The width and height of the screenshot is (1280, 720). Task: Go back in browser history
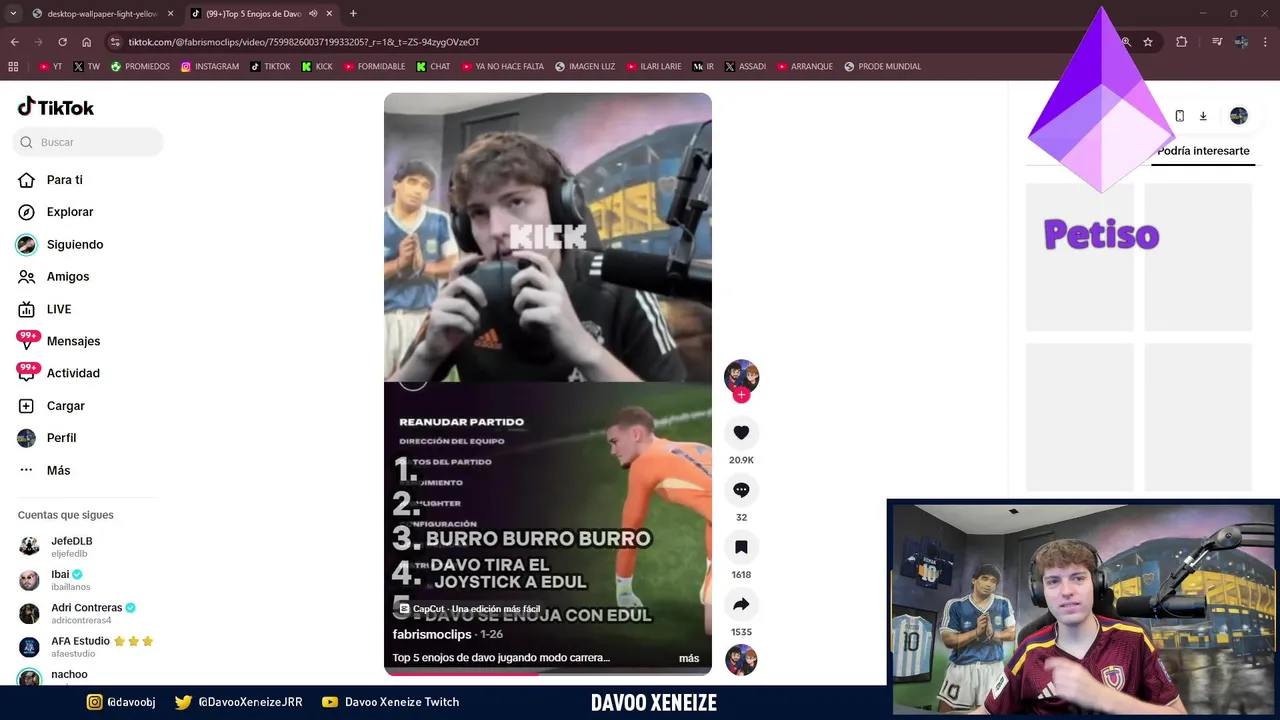coord(14,42)
